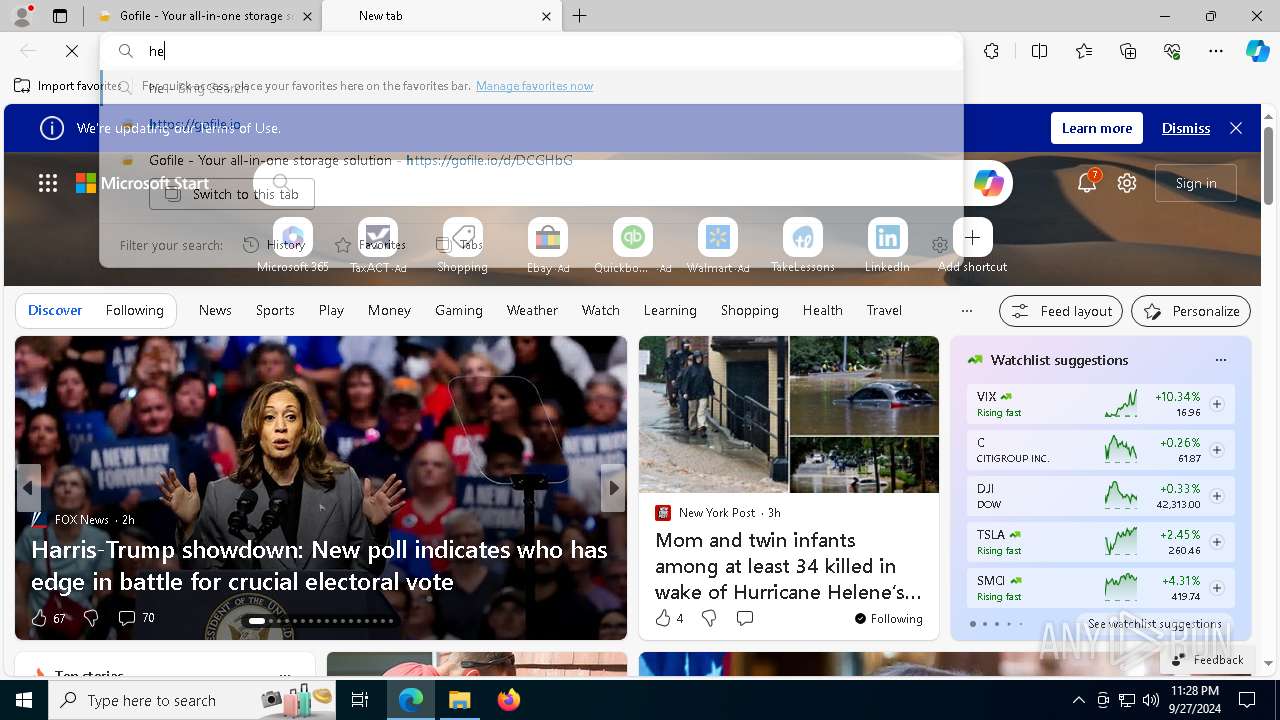Click See watchlist suggestions link
Screen dimensions: 1280x720
[1154, 623]
